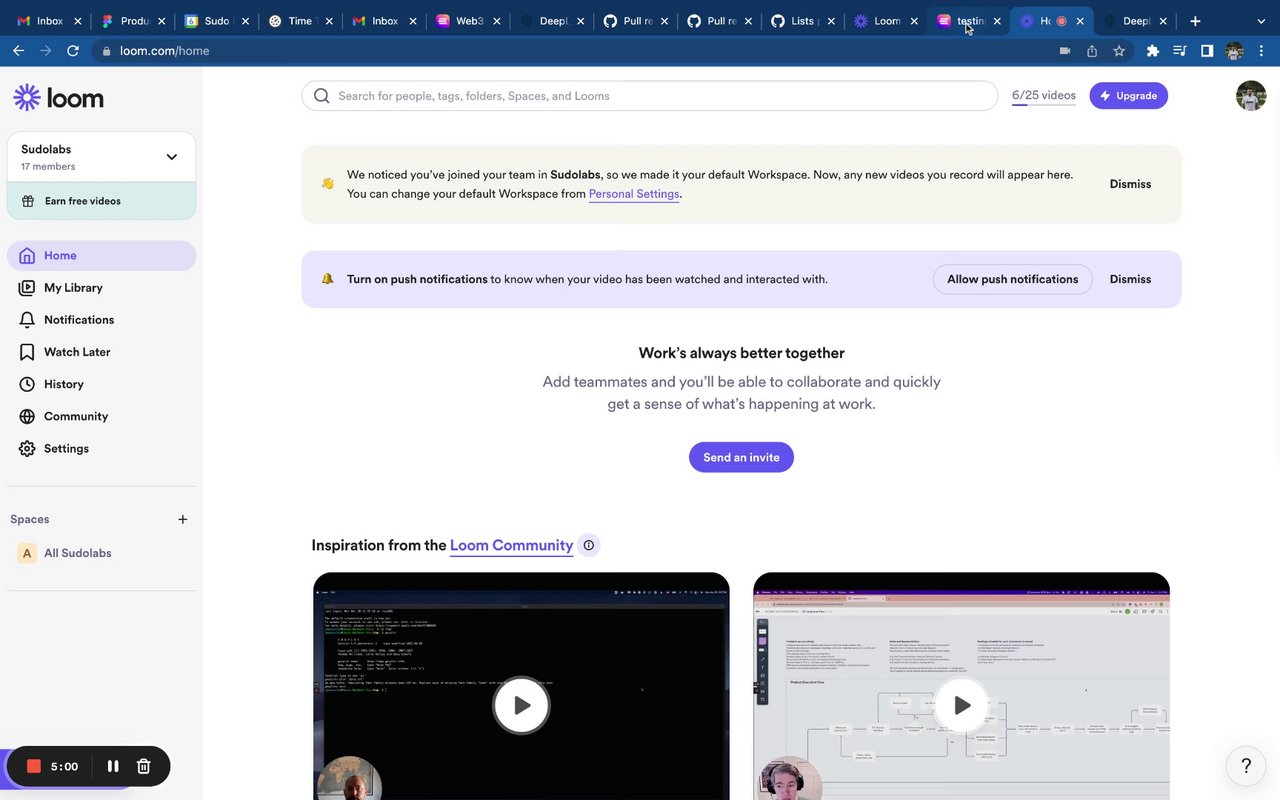Click the Upgrade button
The image size is (1280, 800).
coord(1128,96)
